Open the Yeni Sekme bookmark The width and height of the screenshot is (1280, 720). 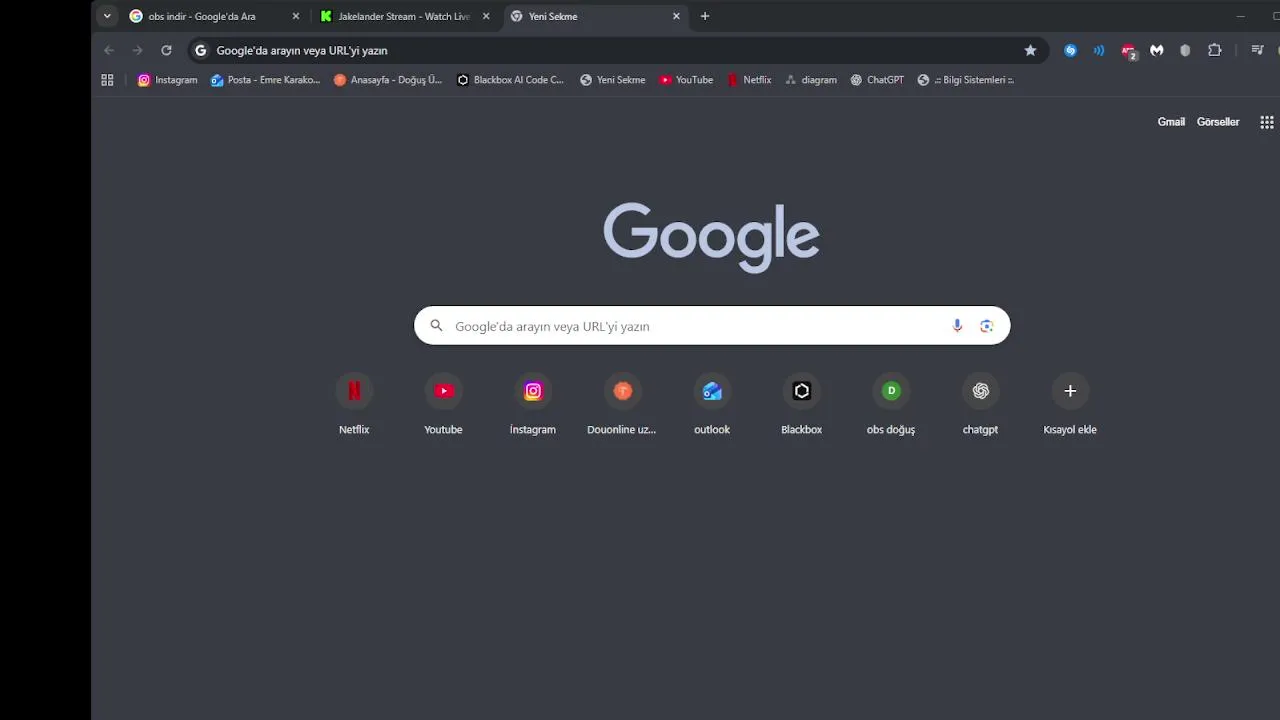[613, 80]
